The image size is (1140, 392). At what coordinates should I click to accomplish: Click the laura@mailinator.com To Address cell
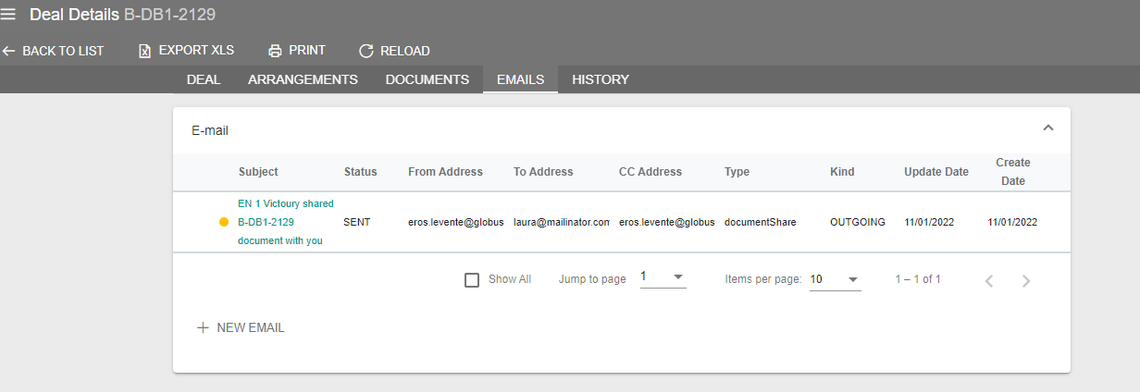pyautogui.click(x=561, y=222)
